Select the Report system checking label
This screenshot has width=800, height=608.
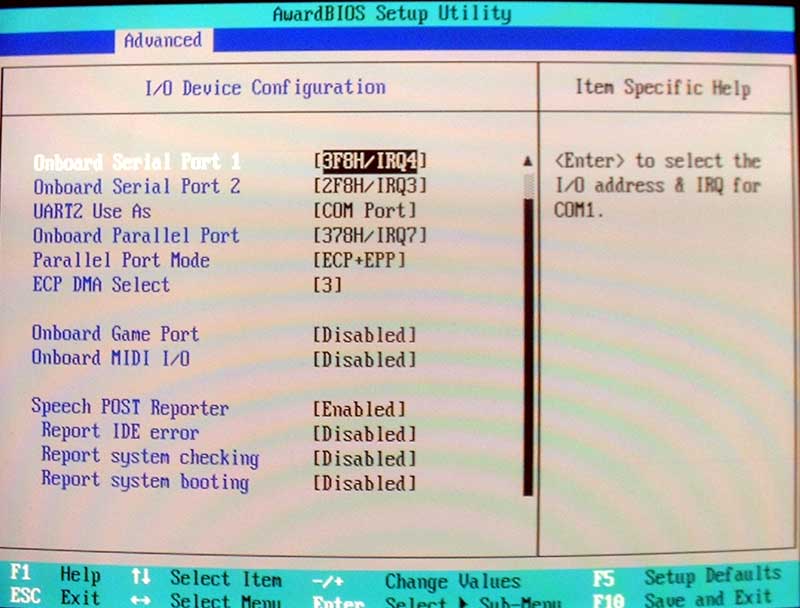[151, 457]
